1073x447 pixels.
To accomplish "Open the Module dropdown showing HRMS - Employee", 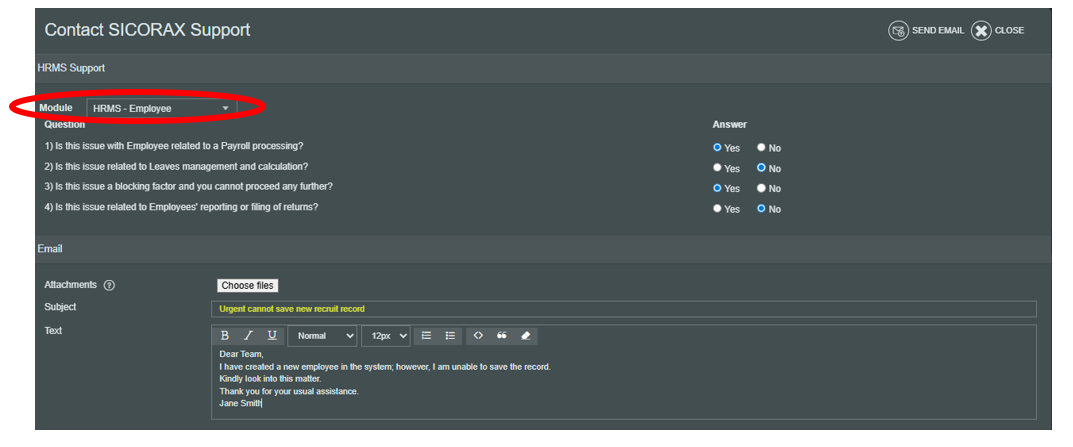I will pyautogui.click(x=161, y=108).
